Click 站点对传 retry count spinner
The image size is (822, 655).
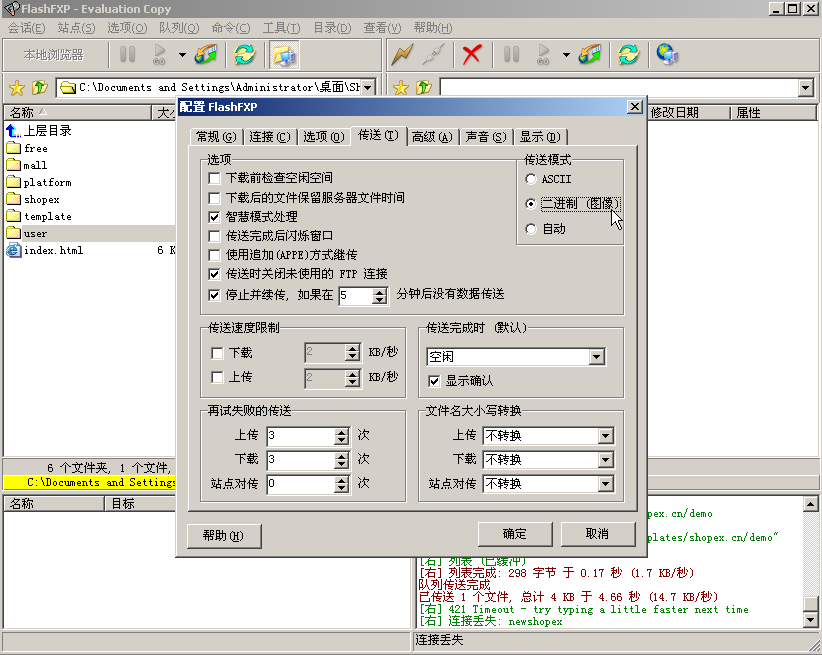coord(342,484)
